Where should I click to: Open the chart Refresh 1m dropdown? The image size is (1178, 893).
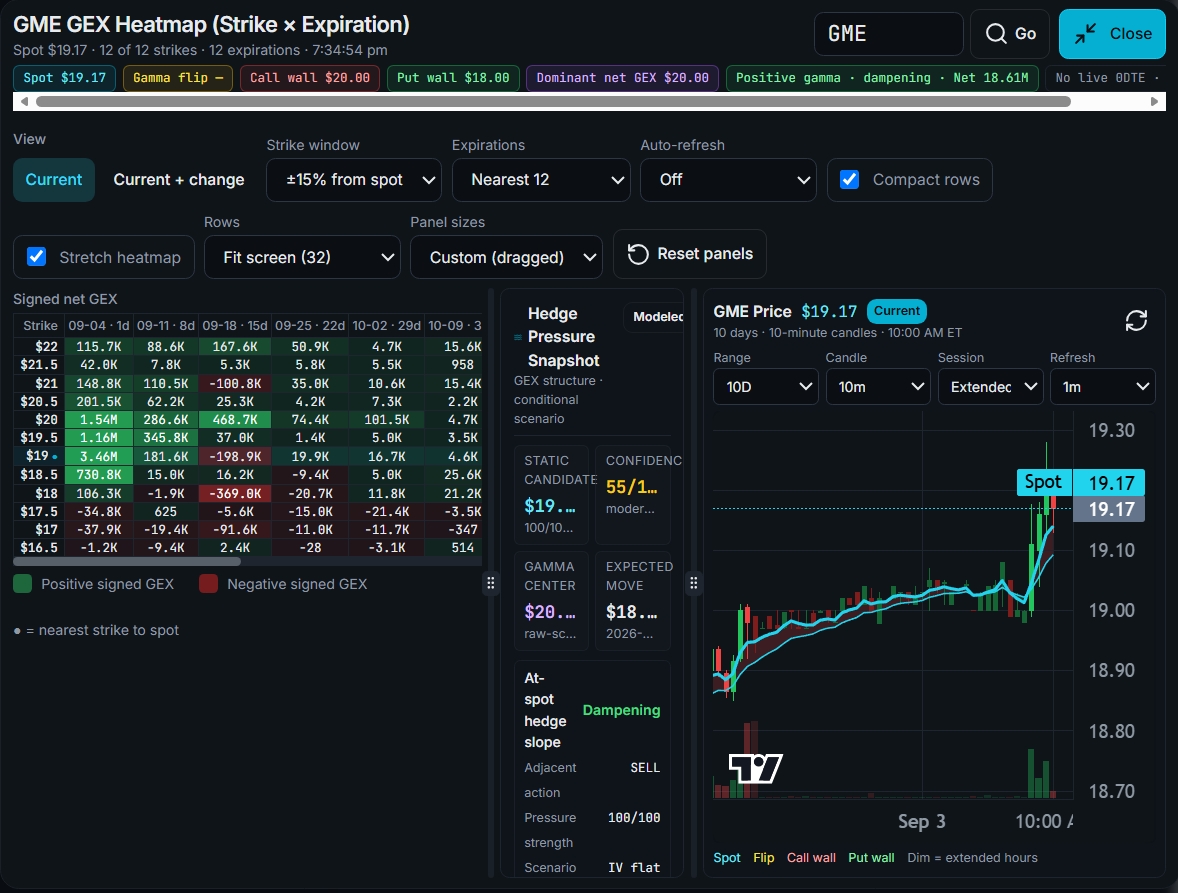click(1102, 386)
